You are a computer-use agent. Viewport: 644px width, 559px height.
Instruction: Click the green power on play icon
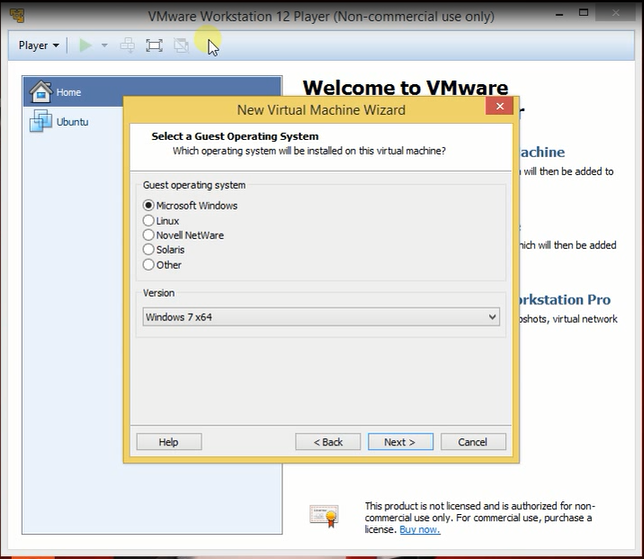coord(85,45)
